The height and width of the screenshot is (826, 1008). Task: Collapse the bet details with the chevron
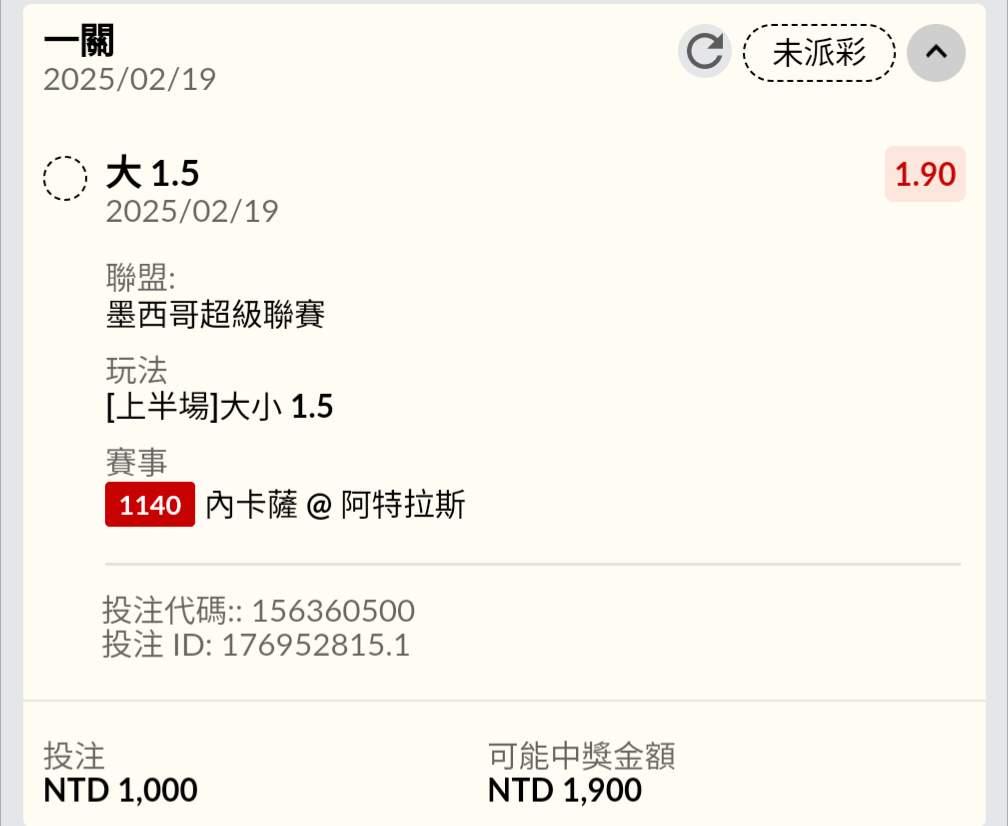pyautogui.click(x=936, y=52)
